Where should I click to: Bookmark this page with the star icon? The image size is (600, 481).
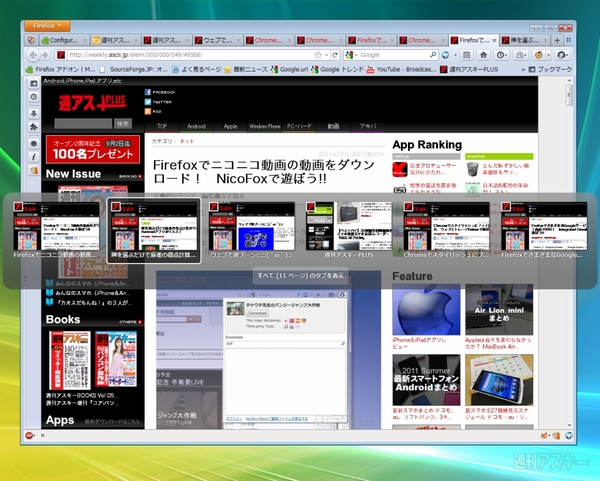[x=318, y=55]
